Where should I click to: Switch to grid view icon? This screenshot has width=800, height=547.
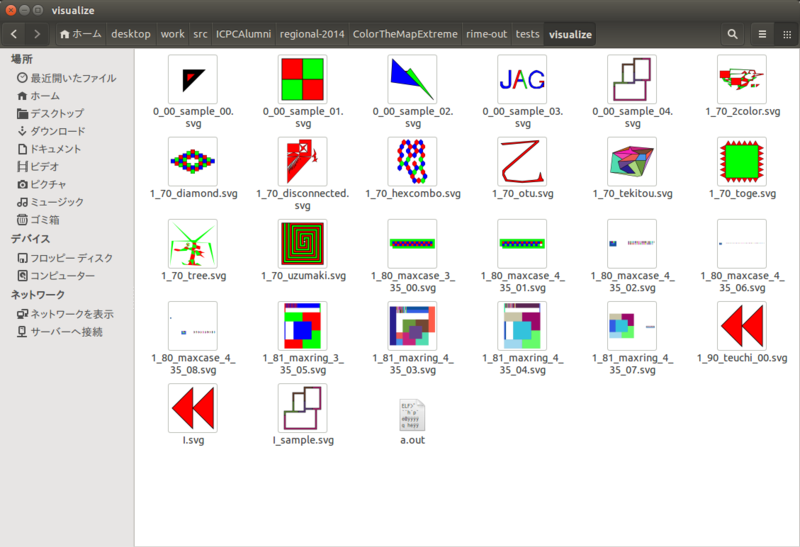pyautogui.click(x=787, y=34)
